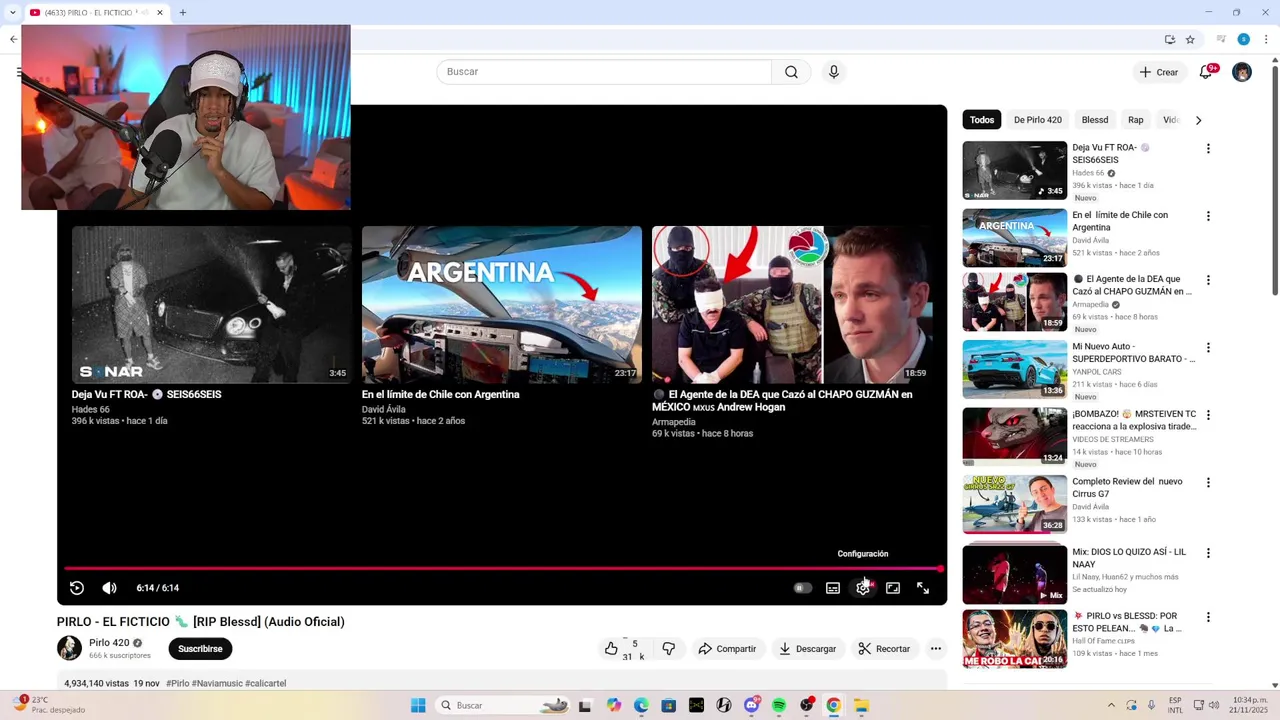The image size is (1280, 720).
Task: Enter fullscreen mode
Action: (923, 588)
